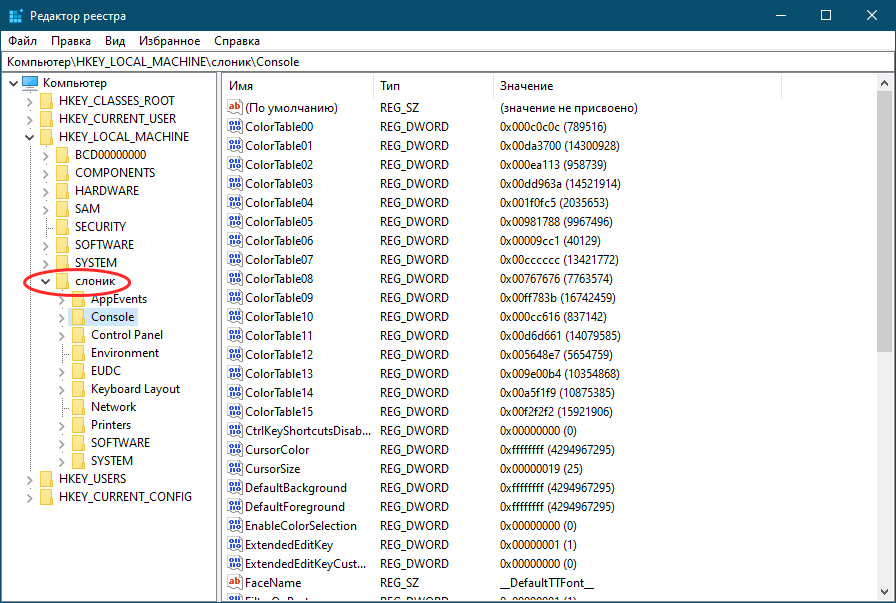This screenshot has width=896, height=603.
Task: Click the ab icon of the default value
Action: coord(235,108)
